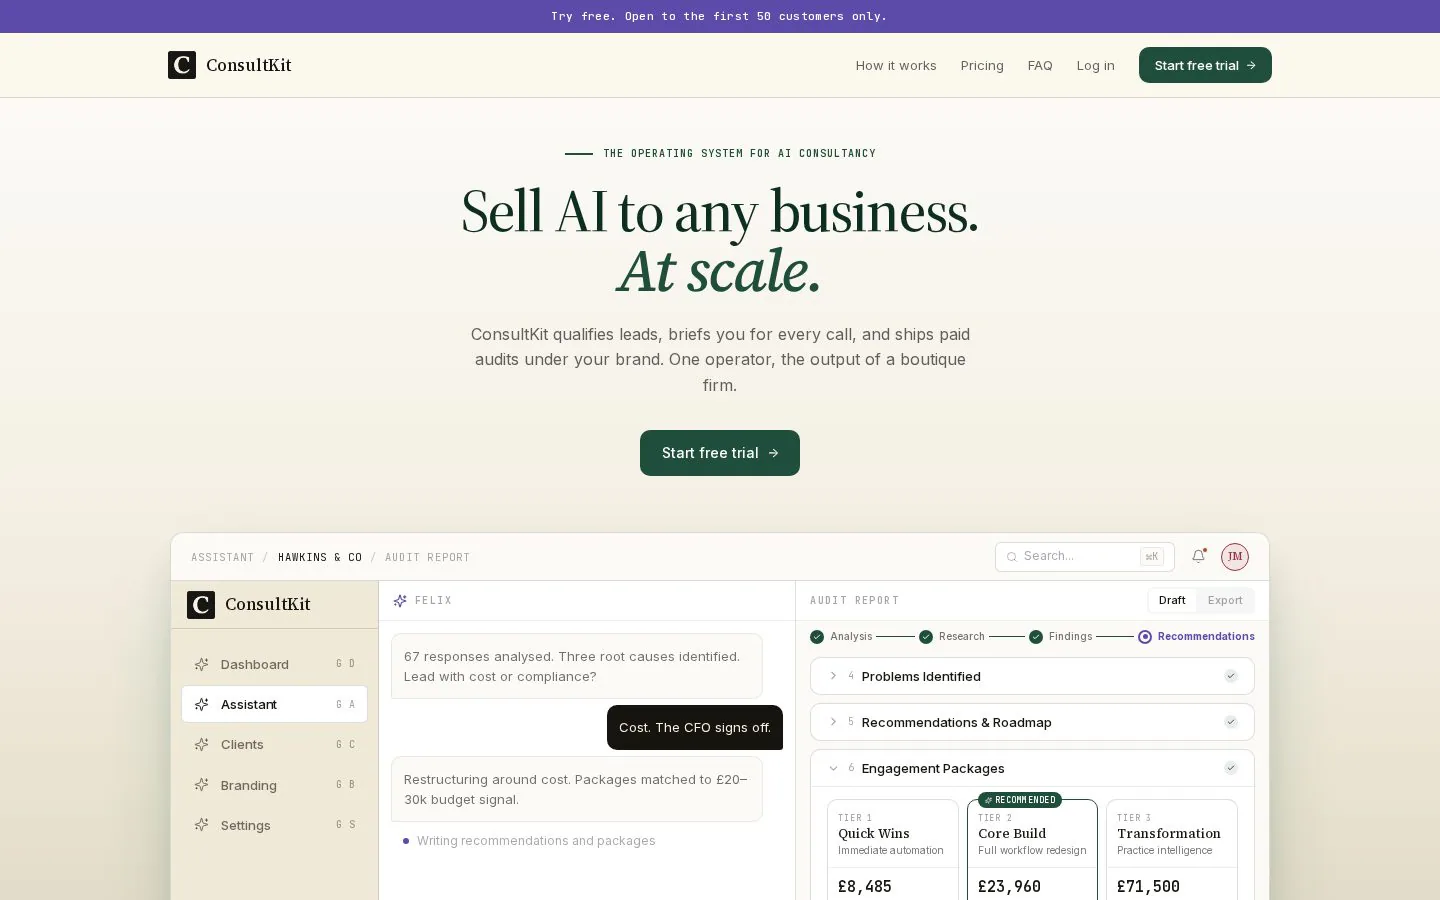Open Settings in the sidebar
Image resolution: width=1440 pixels, height=900 pixels.
(274, 825)
